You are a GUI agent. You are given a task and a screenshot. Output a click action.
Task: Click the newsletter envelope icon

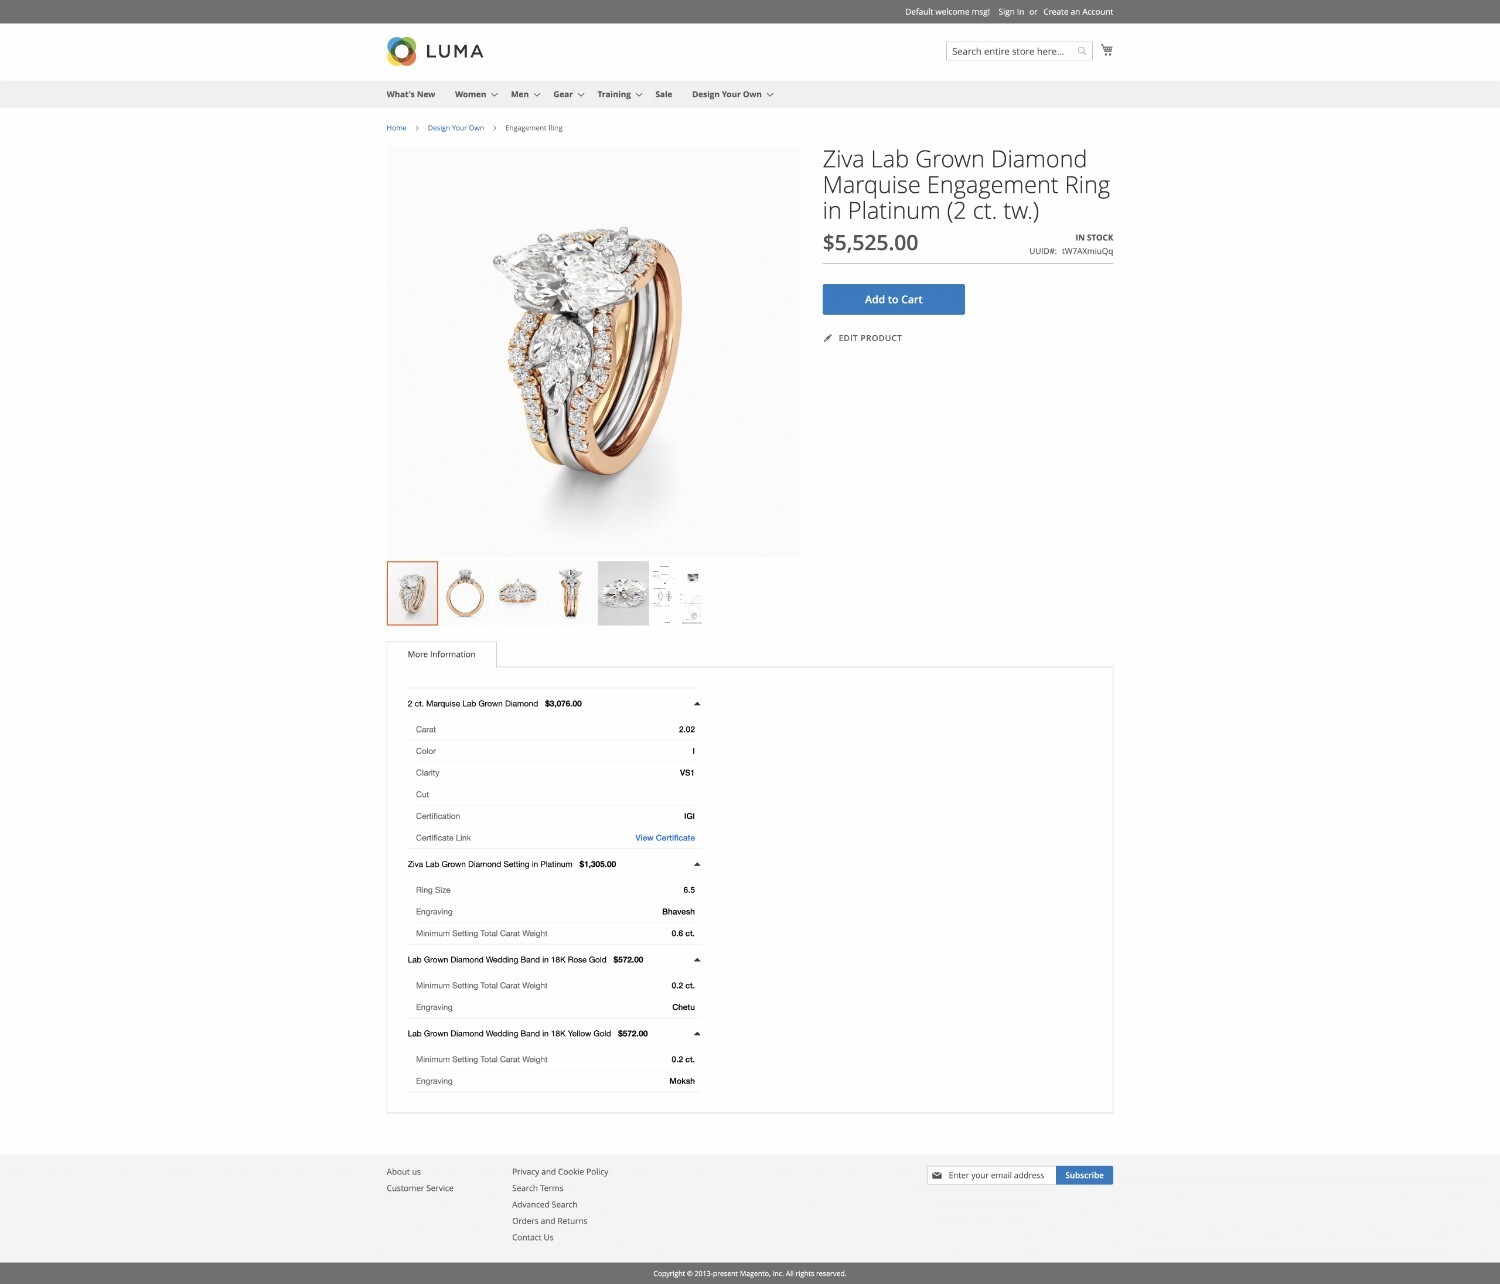pos(936,1175)
